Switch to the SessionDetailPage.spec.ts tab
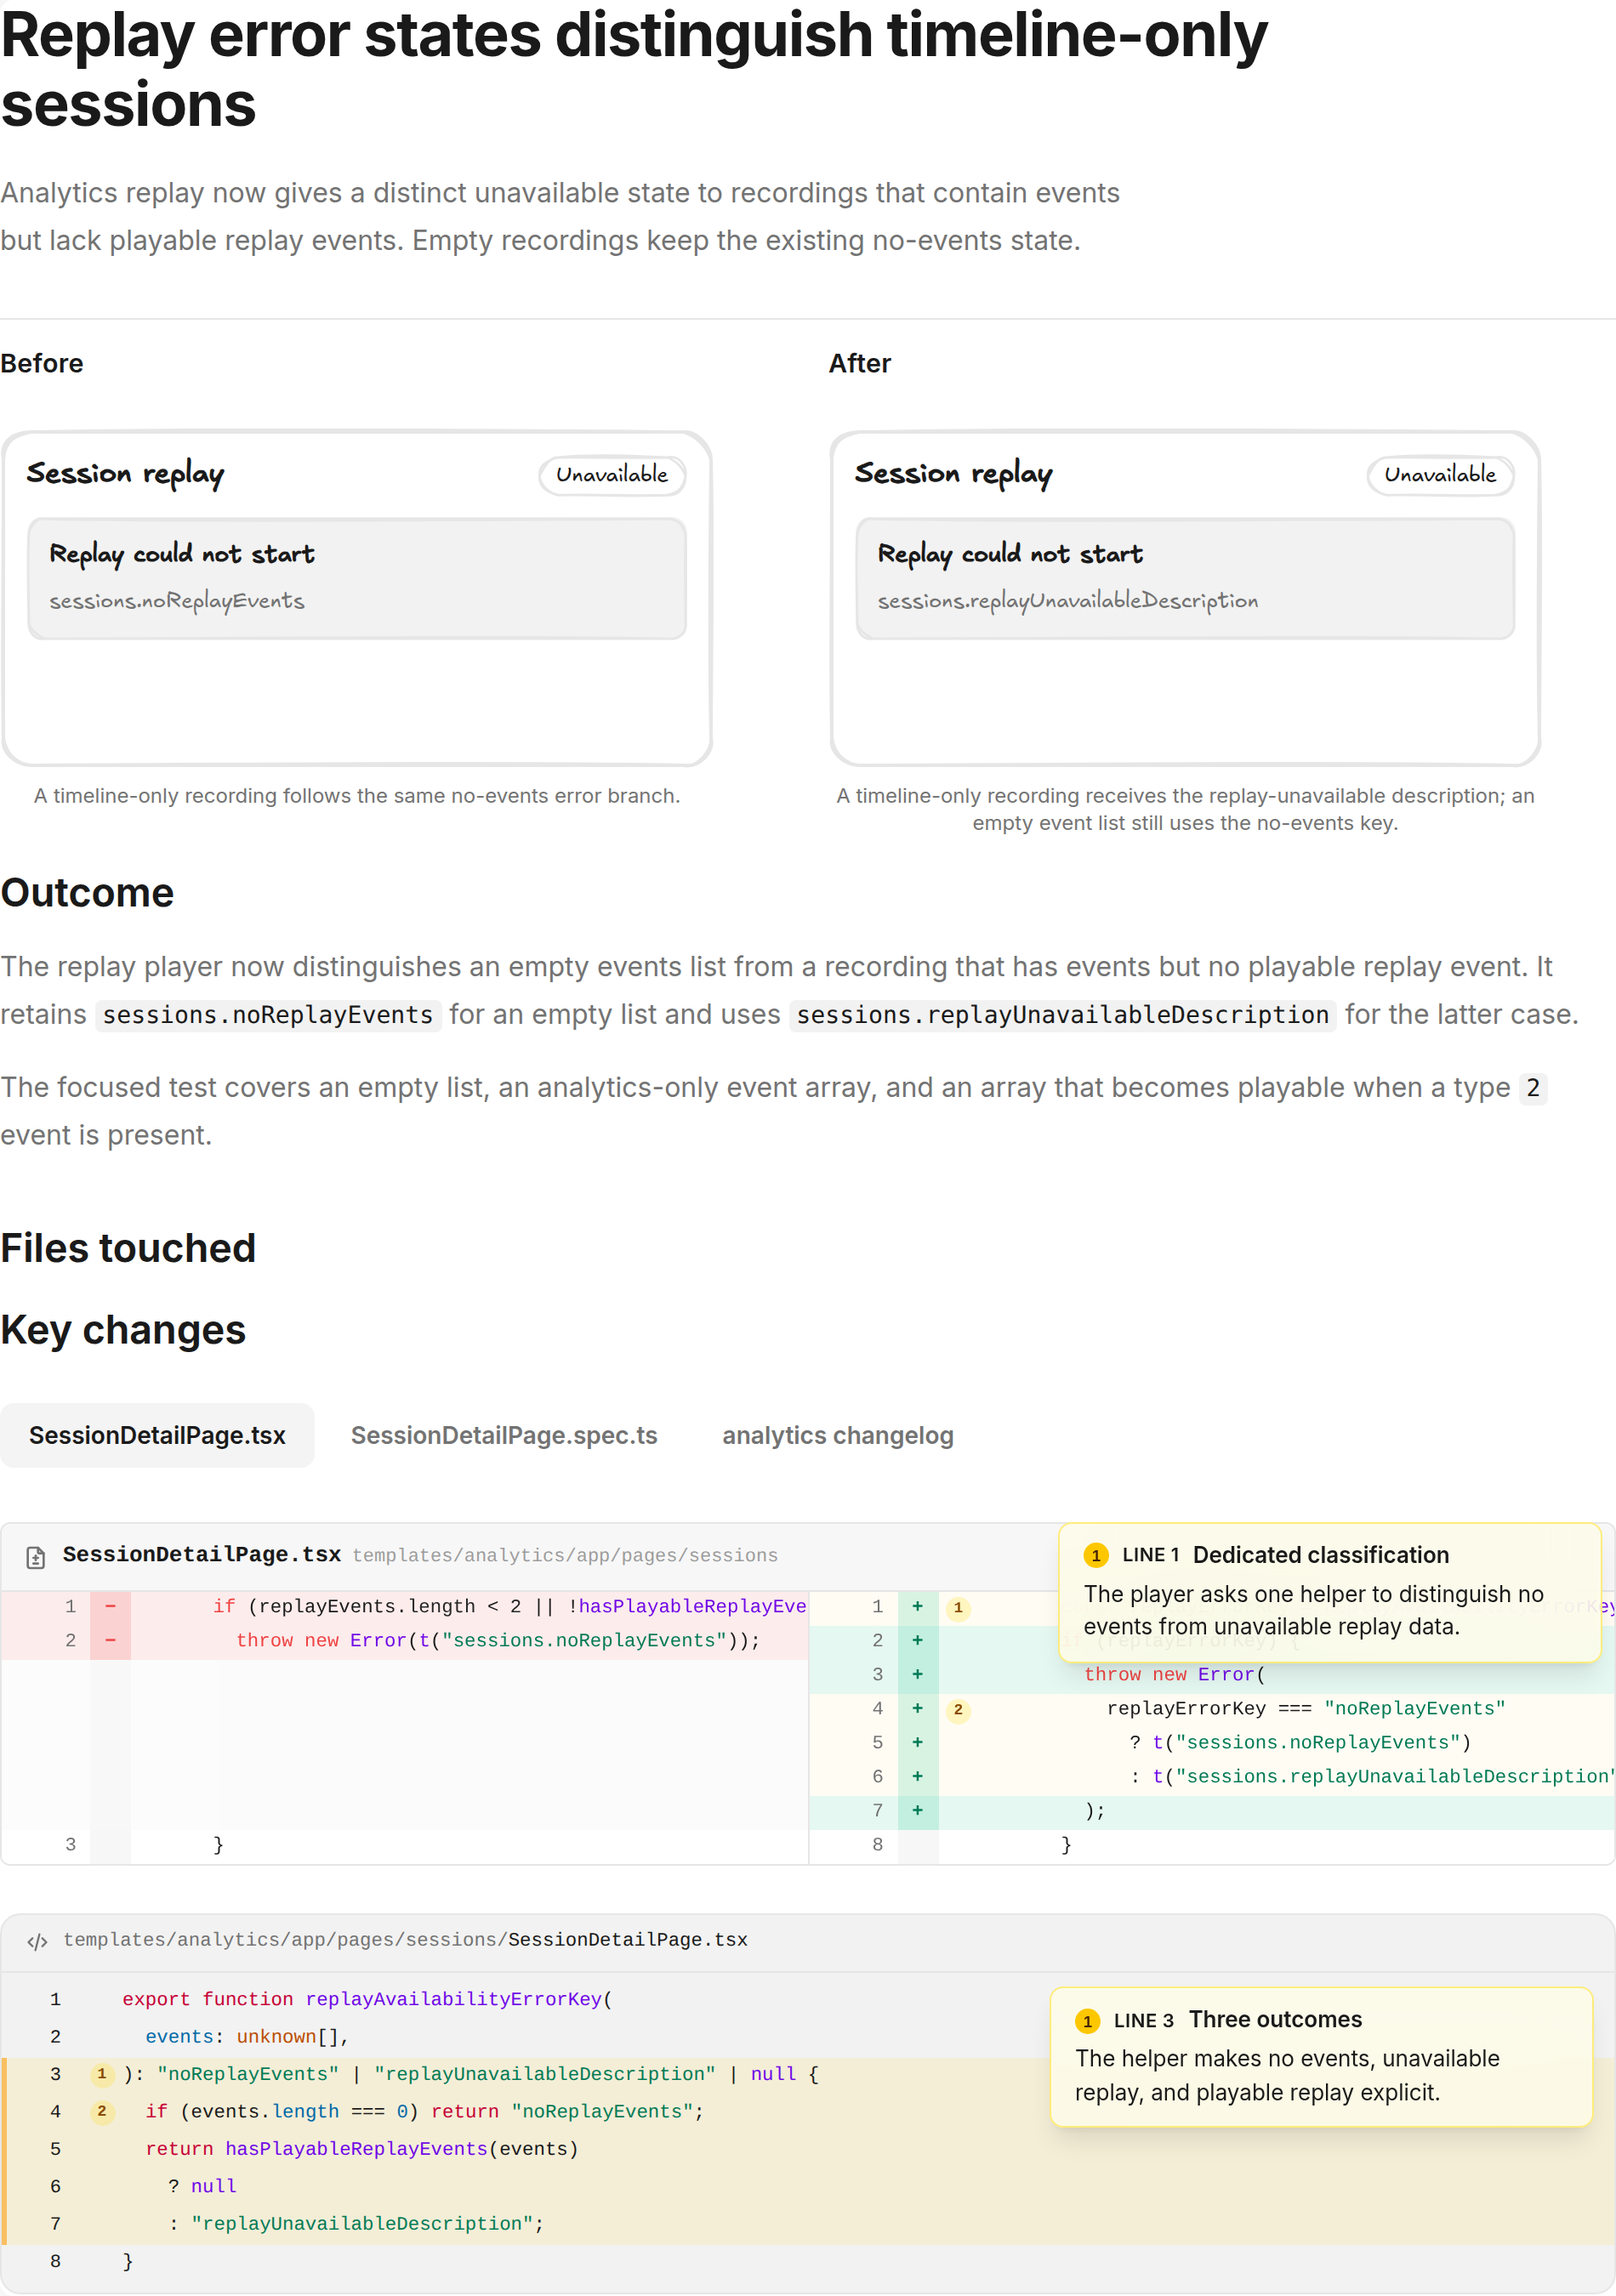This screenshot has height=2296, width=1616. coord(504,1435)
